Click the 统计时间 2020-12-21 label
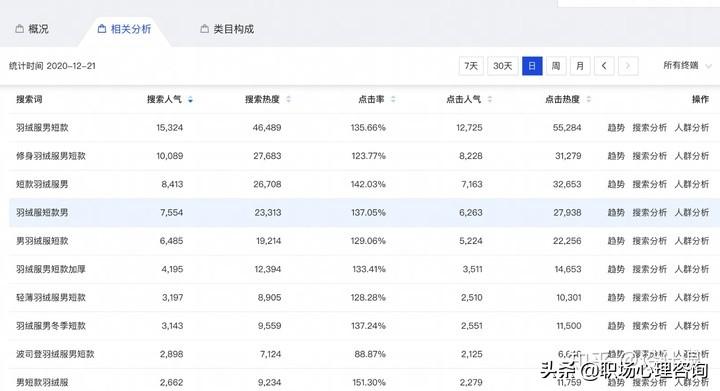The image size is (720, 391). 52,66
